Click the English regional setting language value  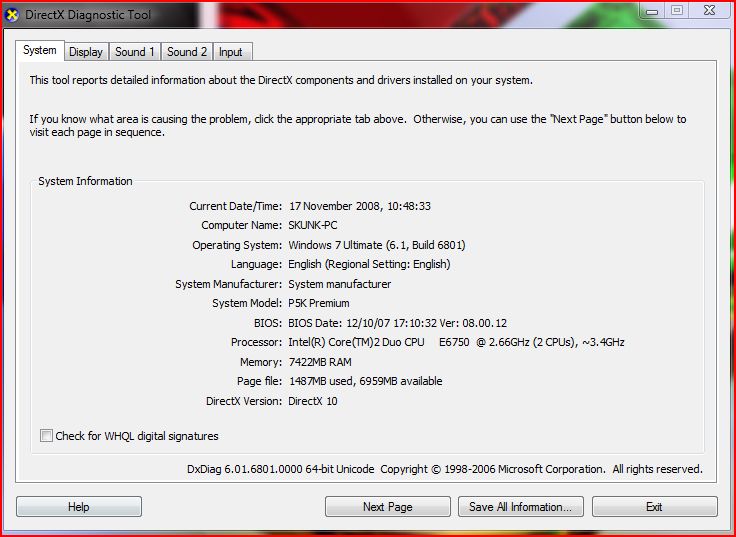pos(369,264)
